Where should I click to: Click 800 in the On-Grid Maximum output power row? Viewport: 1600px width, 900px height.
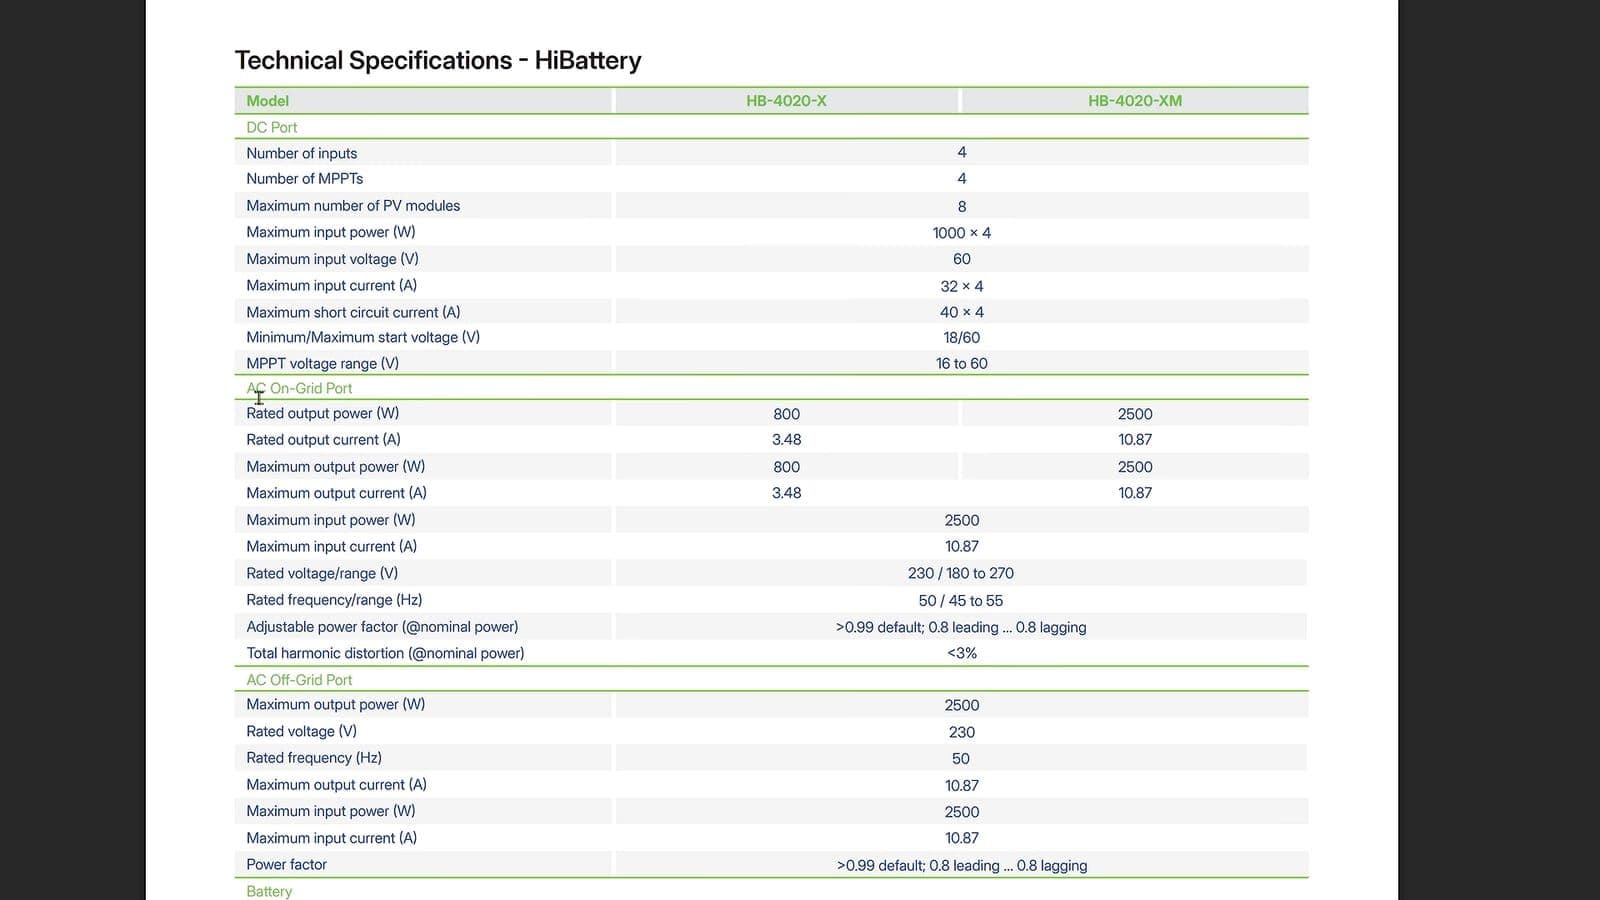coord(787,467)
